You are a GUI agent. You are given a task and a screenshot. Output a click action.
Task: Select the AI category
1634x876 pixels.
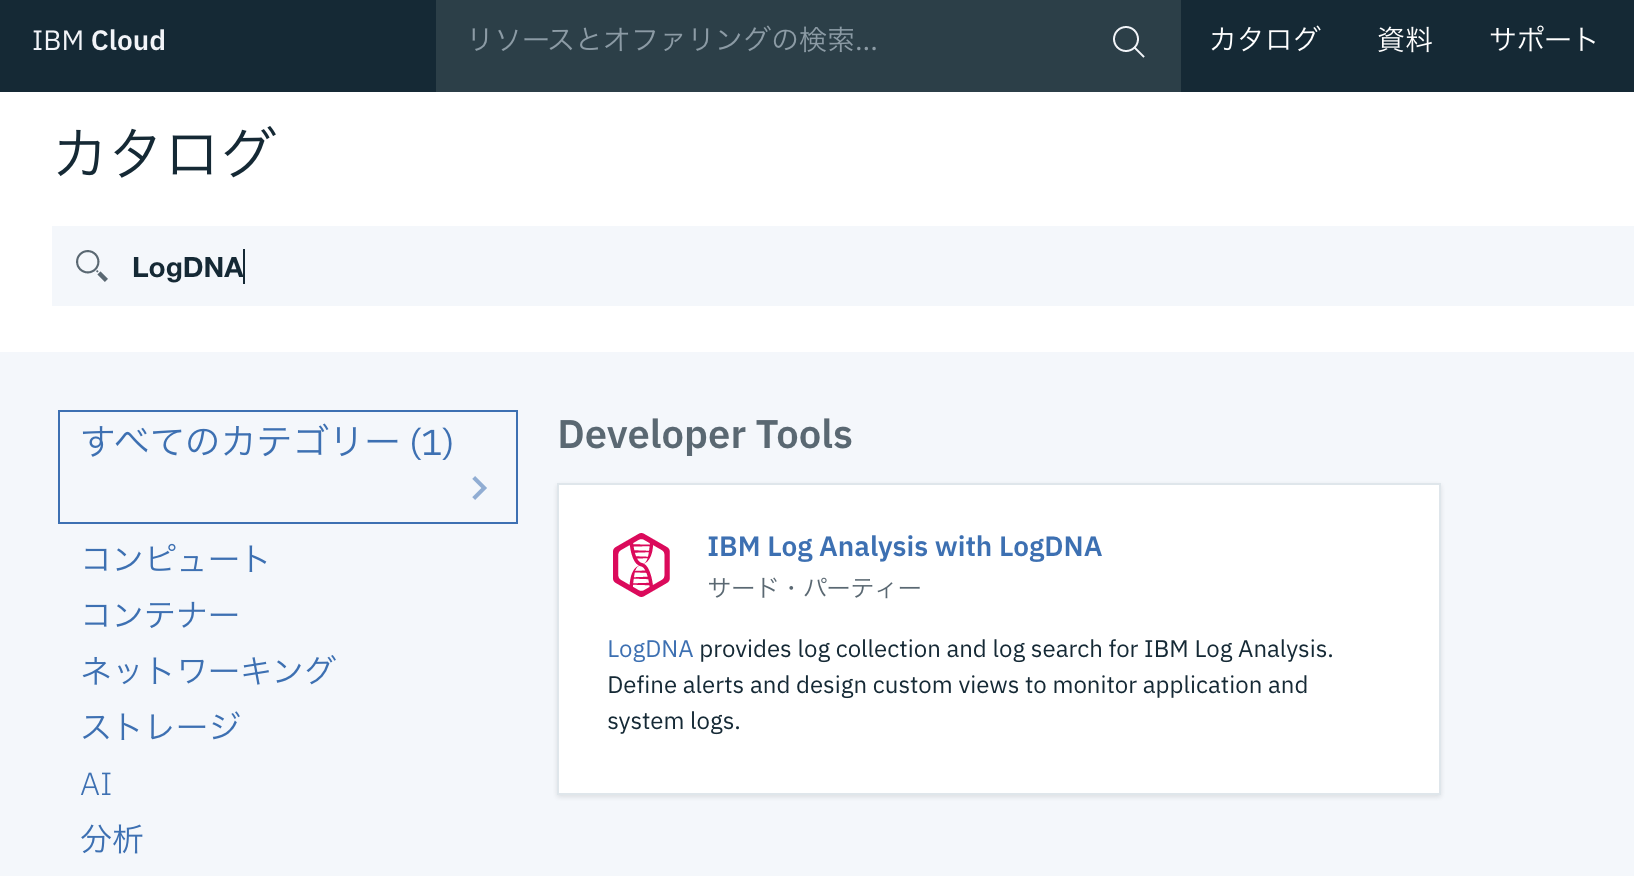[x=96, y=784]
